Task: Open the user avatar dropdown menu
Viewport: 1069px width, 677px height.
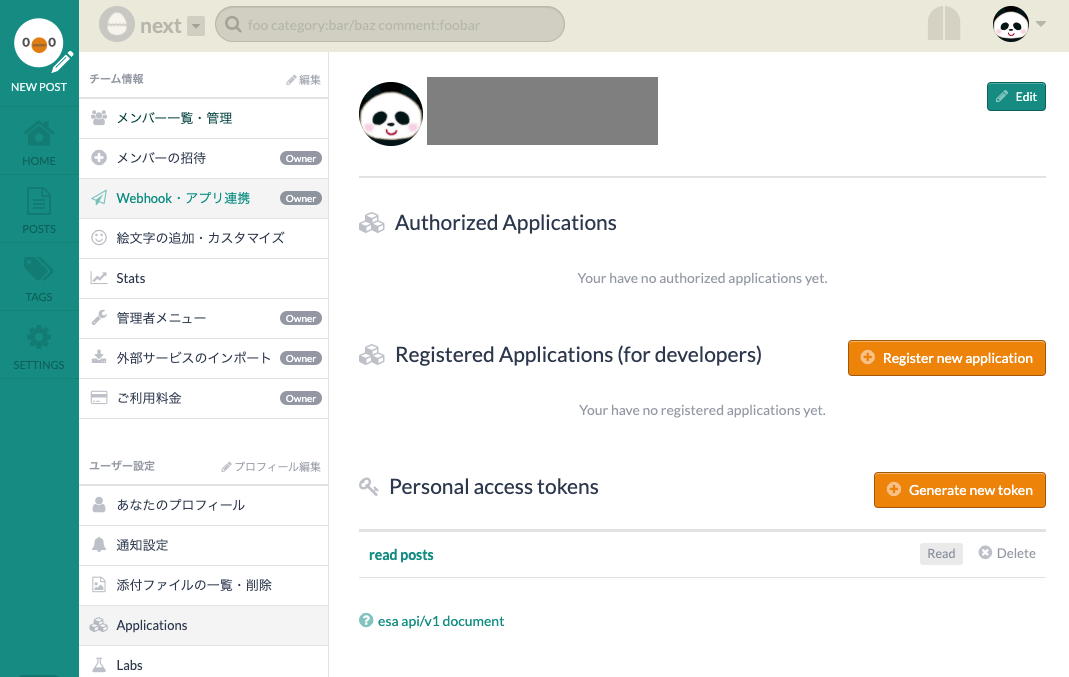Action: [x=1018, y=25]
